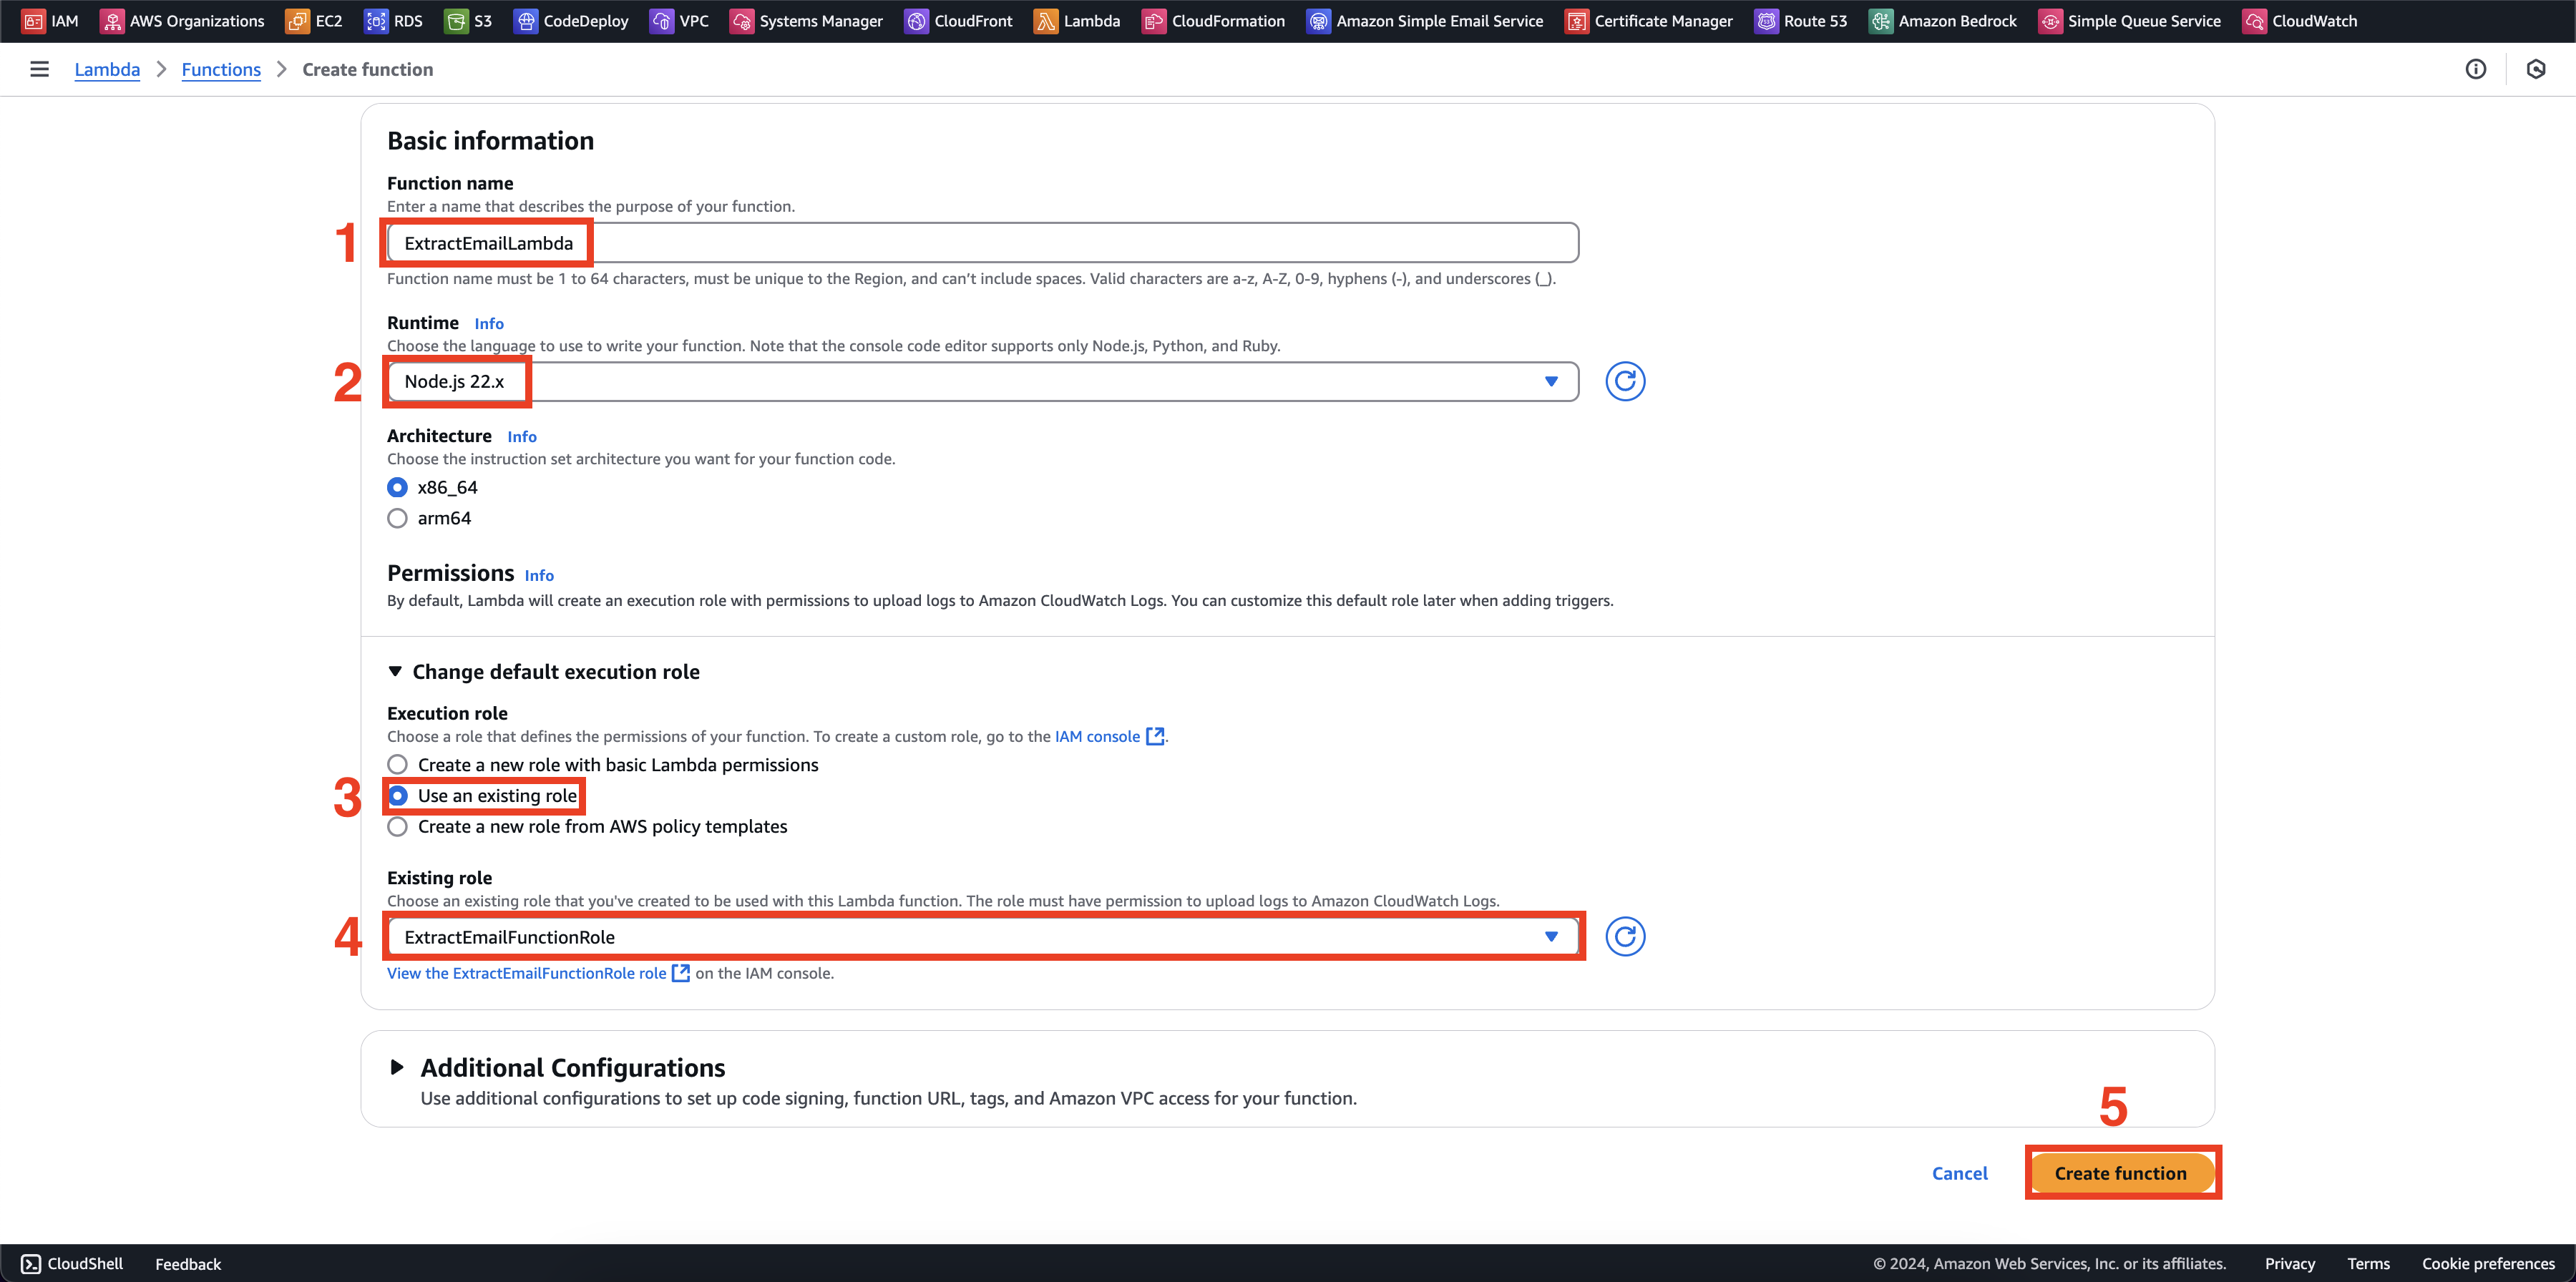This screenshot has height=1282, width=2576.
Task: Open CloudShell from the footer
Action: tap(72, 1263)
